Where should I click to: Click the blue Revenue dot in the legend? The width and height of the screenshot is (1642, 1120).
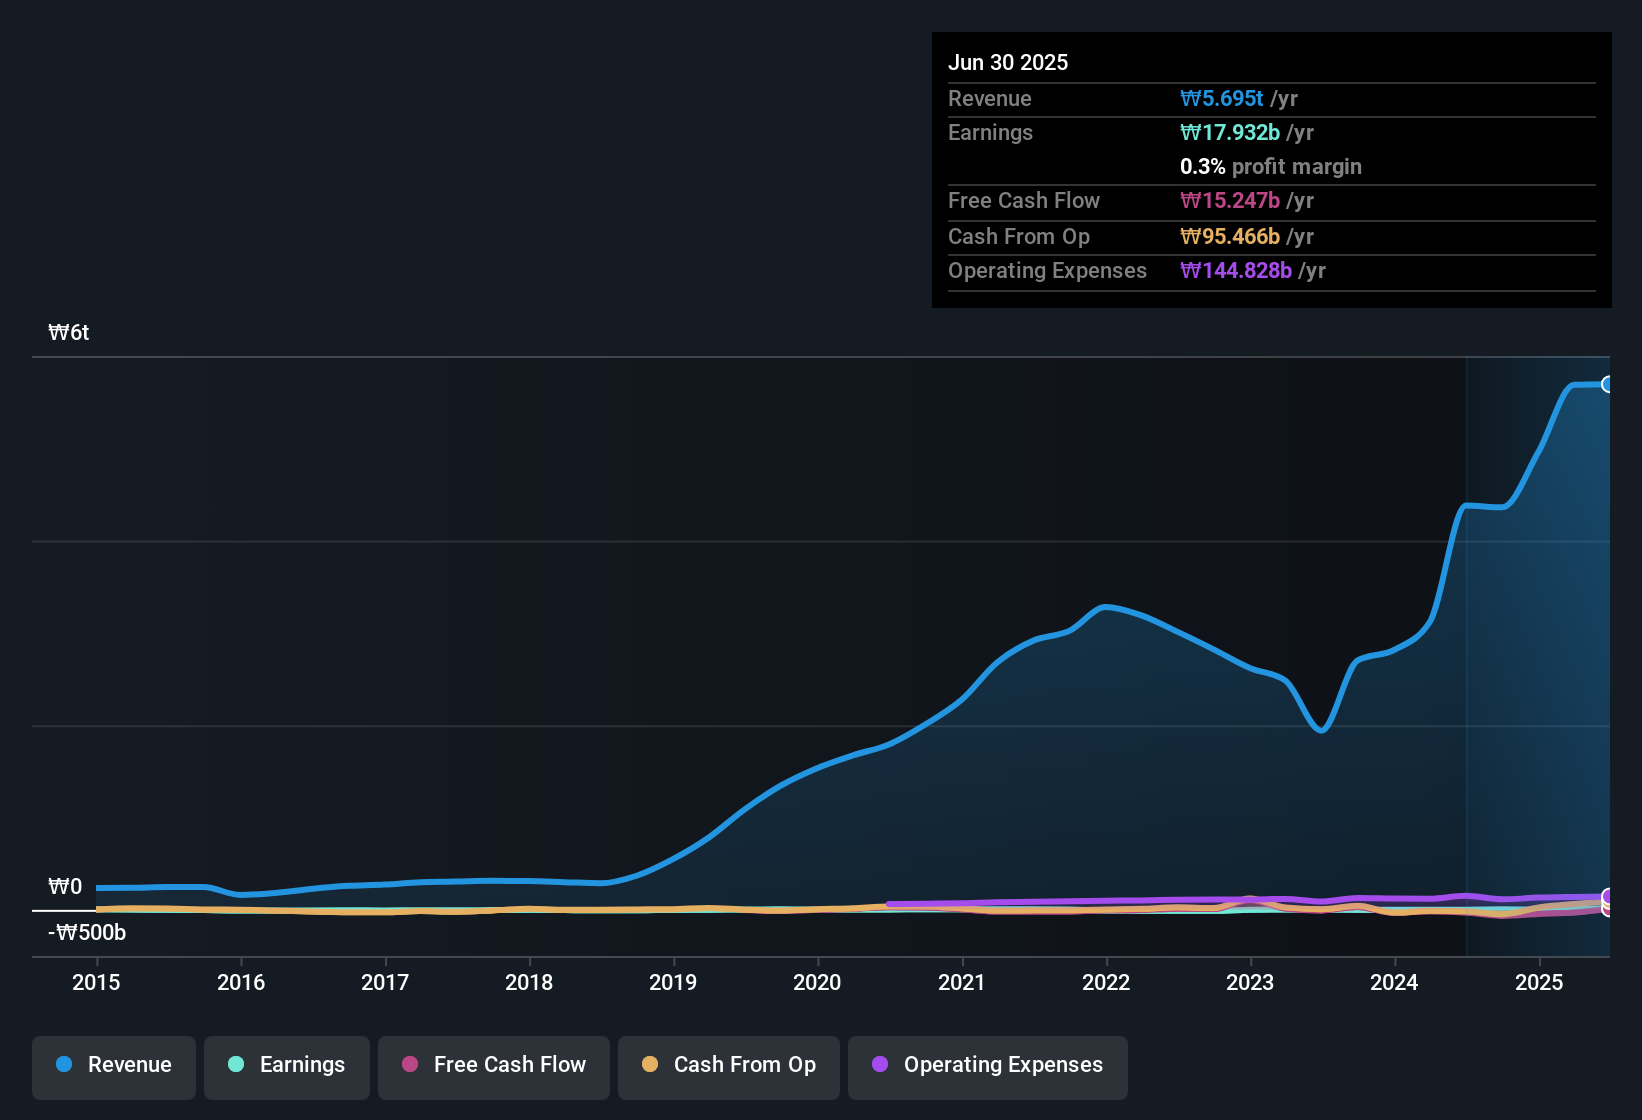64,1065
